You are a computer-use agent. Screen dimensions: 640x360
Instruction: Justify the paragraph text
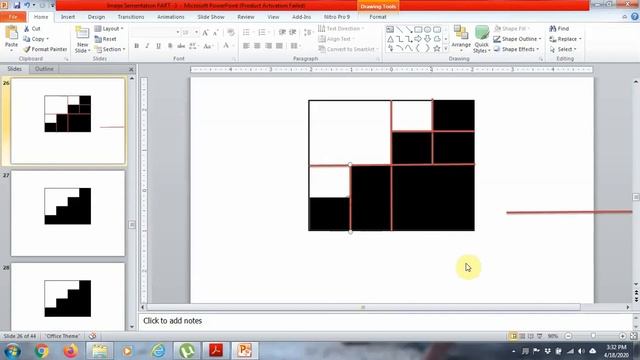(279, 46)
